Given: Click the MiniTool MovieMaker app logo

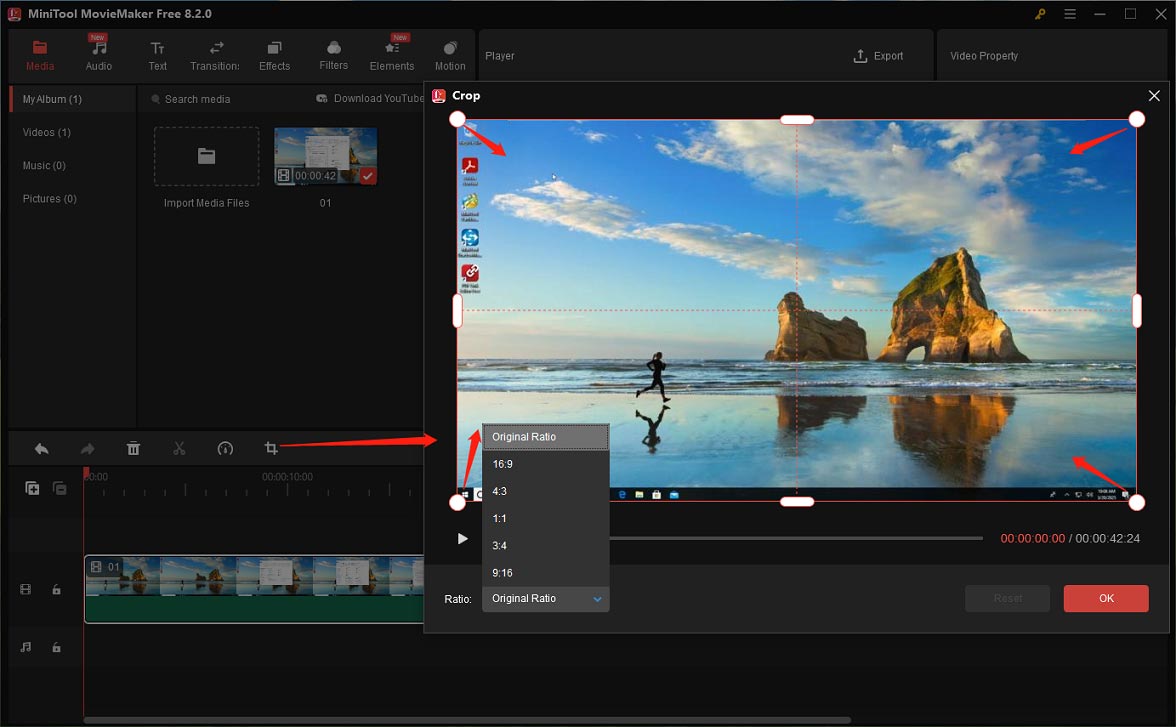Looking at the screenshot, I should (x=14, y=14).
